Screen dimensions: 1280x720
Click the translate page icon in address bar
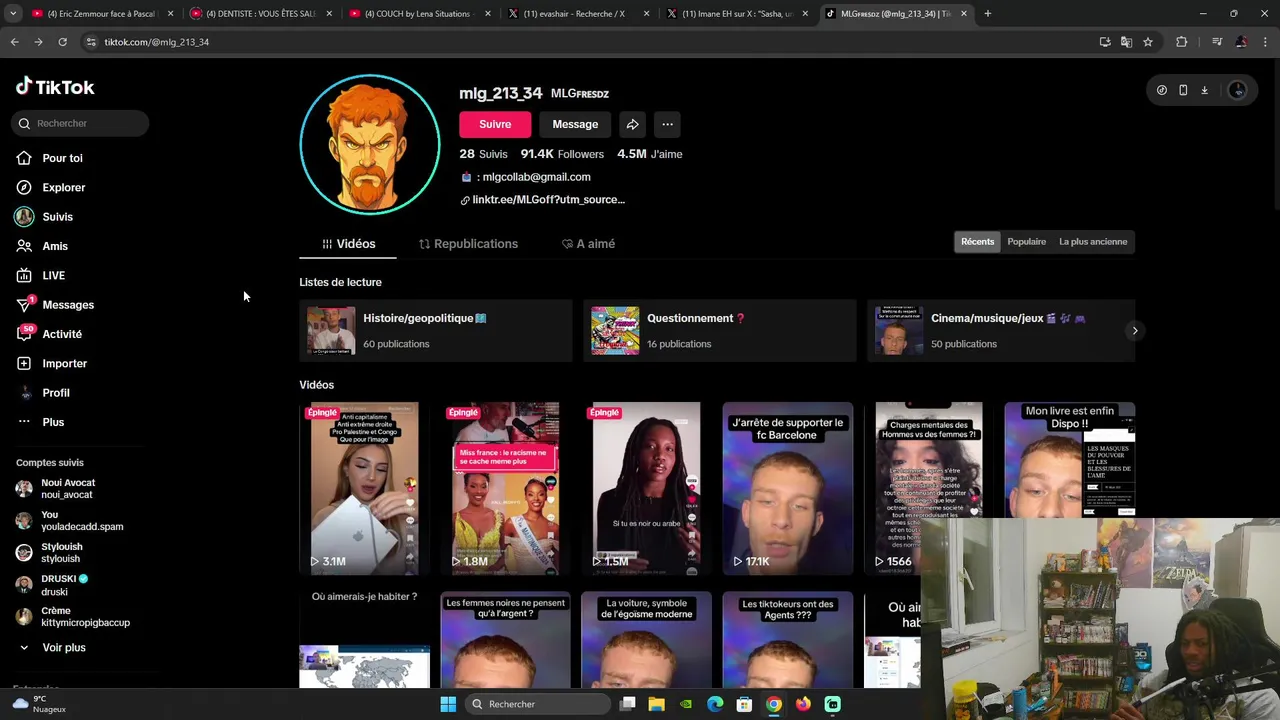coord(1126,42)
